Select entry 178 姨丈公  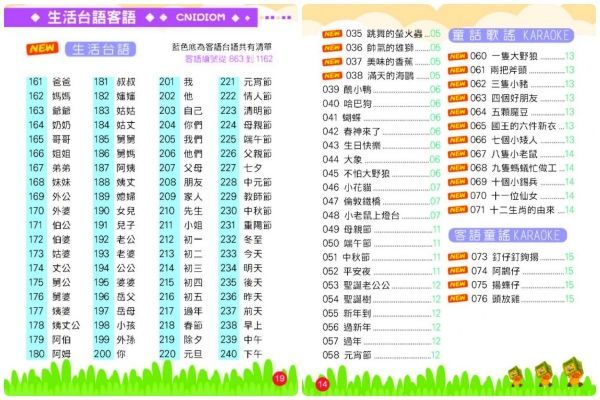click(x=54, y=325)
